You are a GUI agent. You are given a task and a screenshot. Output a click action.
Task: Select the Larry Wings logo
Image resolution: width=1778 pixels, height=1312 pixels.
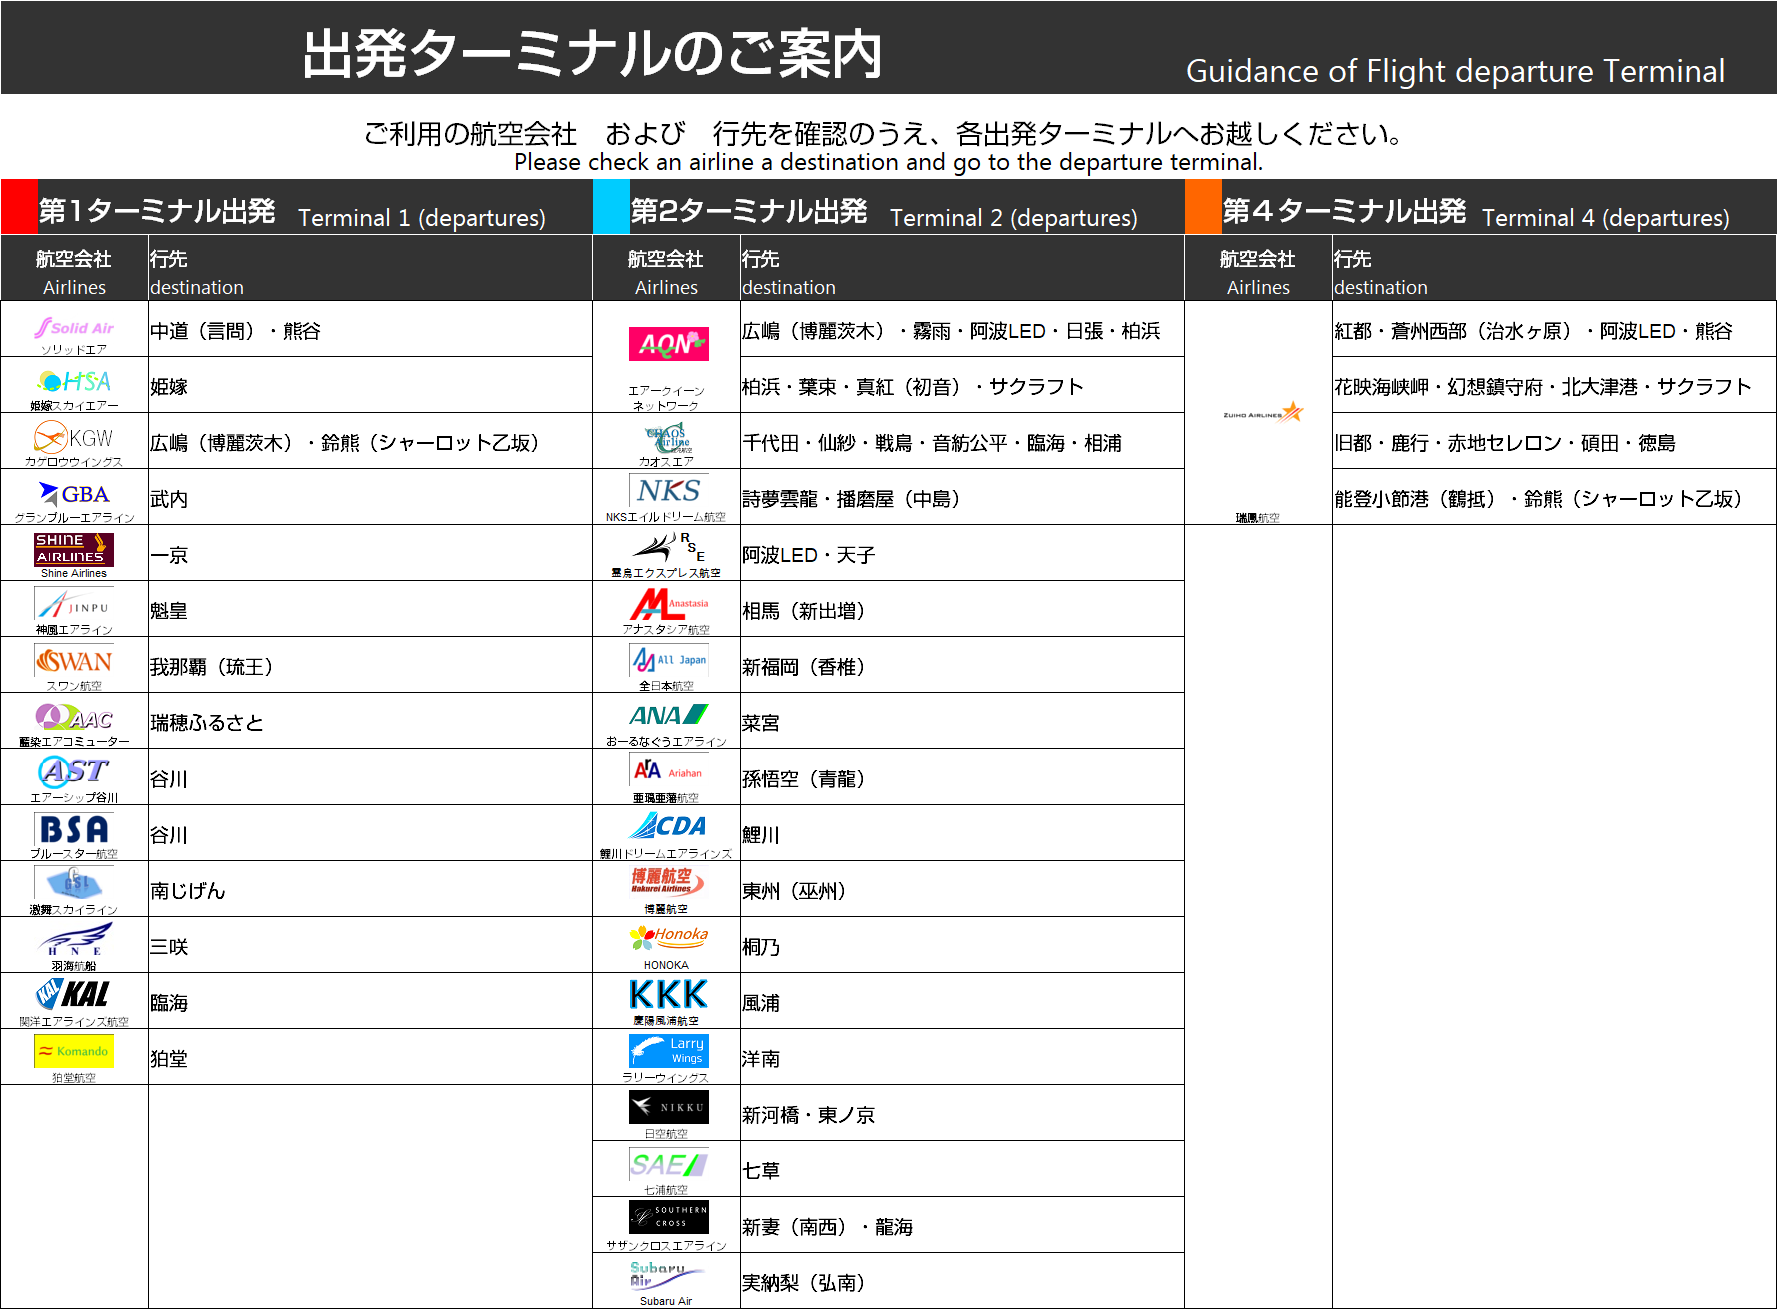pos(668,1051)
